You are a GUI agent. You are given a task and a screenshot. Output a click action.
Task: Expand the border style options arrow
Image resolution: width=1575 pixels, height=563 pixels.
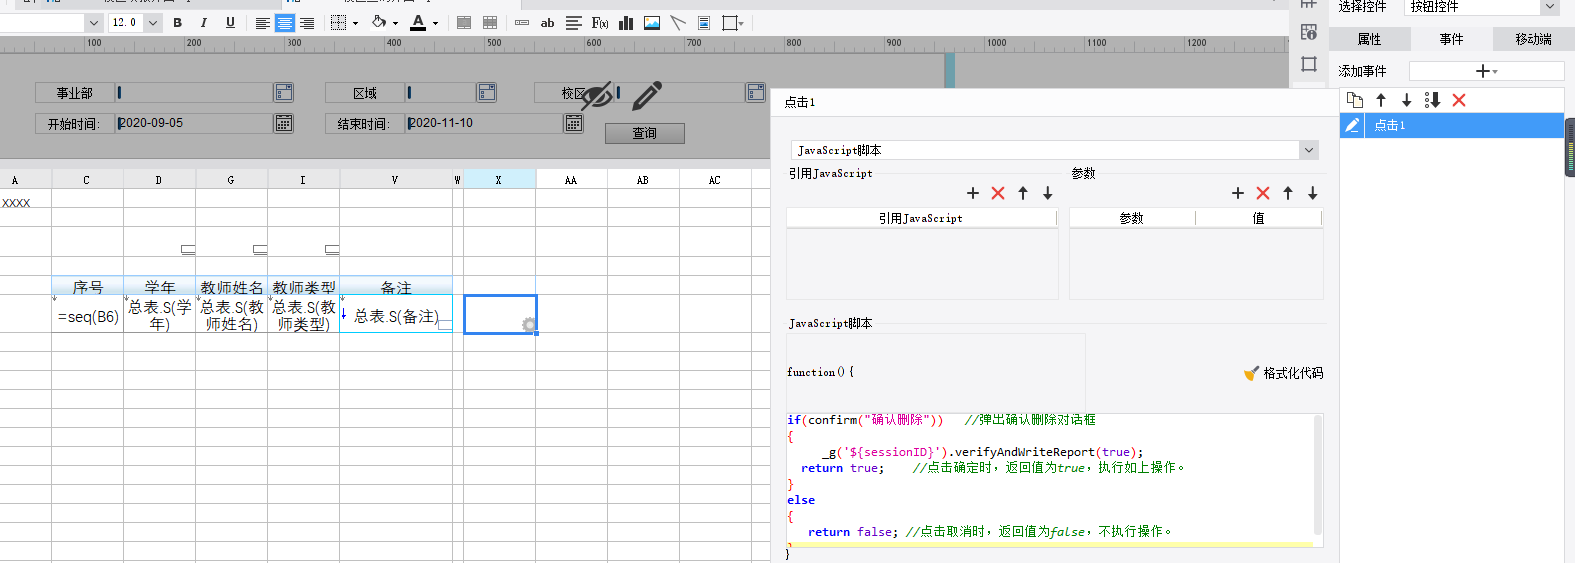click(x=355, y=23)
